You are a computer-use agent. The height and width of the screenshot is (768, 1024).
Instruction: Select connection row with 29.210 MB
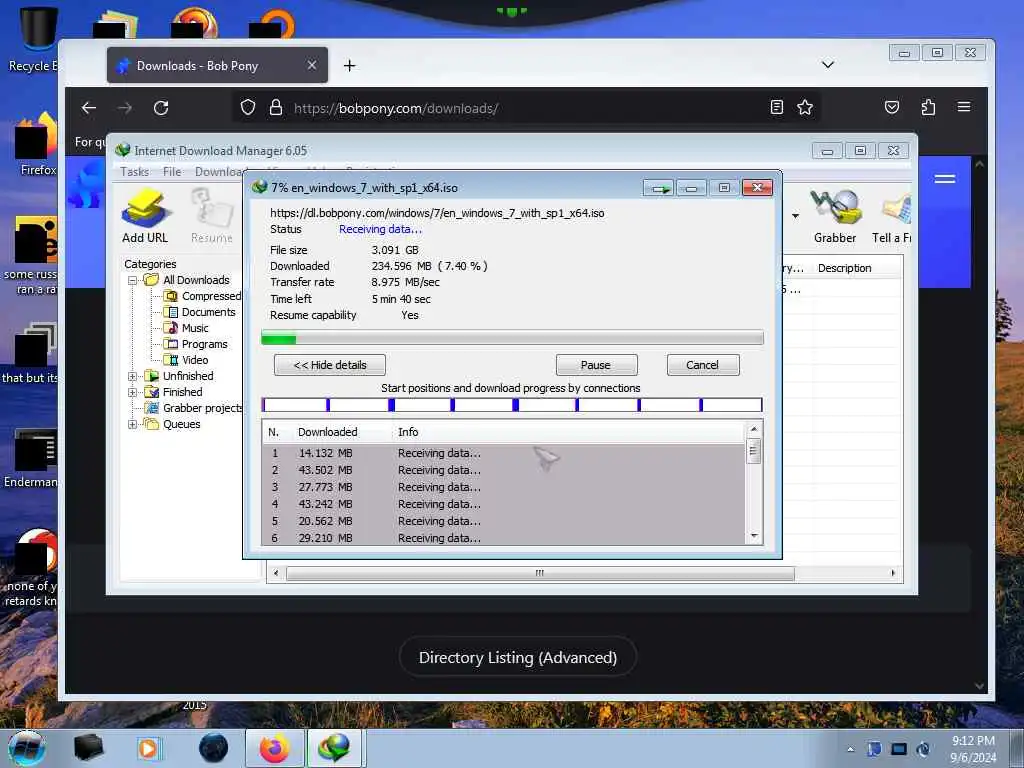tap(504, 538)
